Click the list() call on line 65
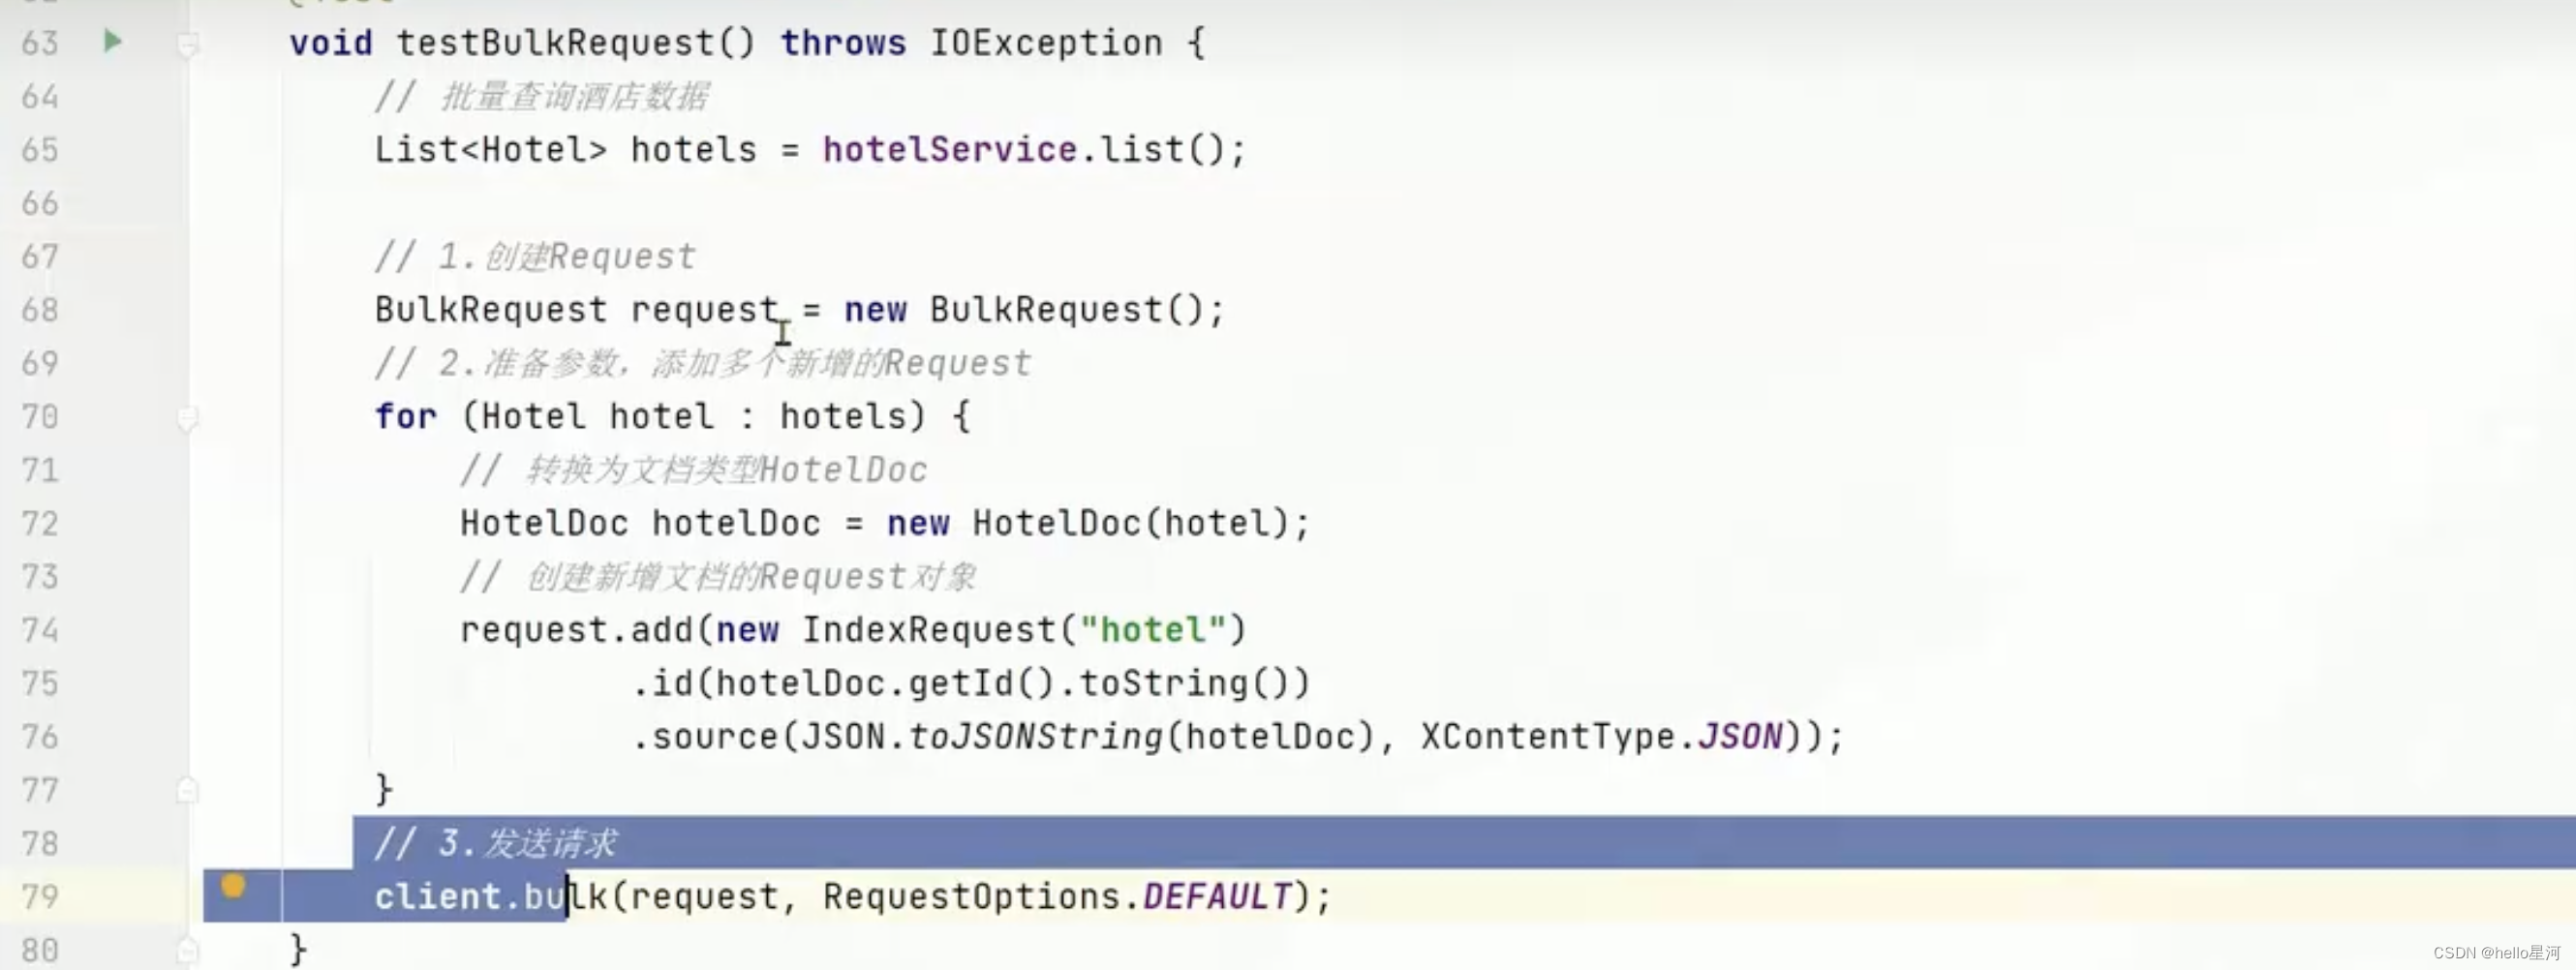Viewport: 2576px width, 970px height. [1162, 150]
